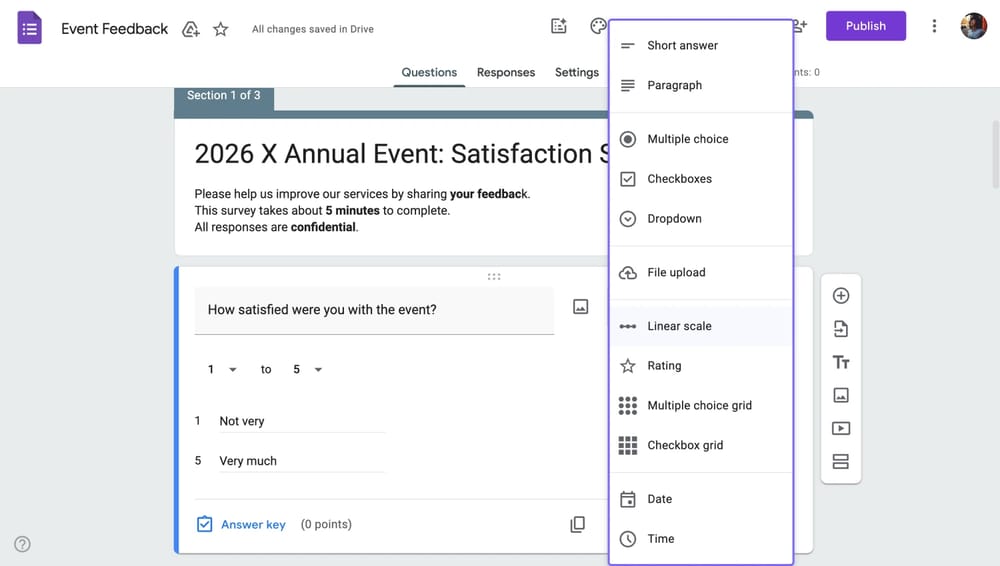Add section from side toolbar

(841, 461)
